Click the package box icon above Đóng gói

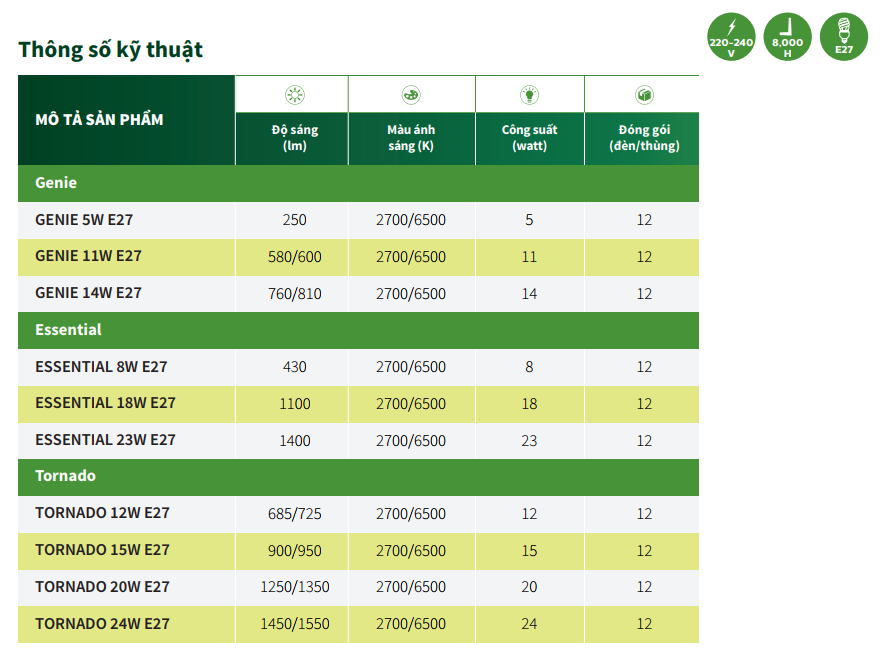(x=645, y=95)
